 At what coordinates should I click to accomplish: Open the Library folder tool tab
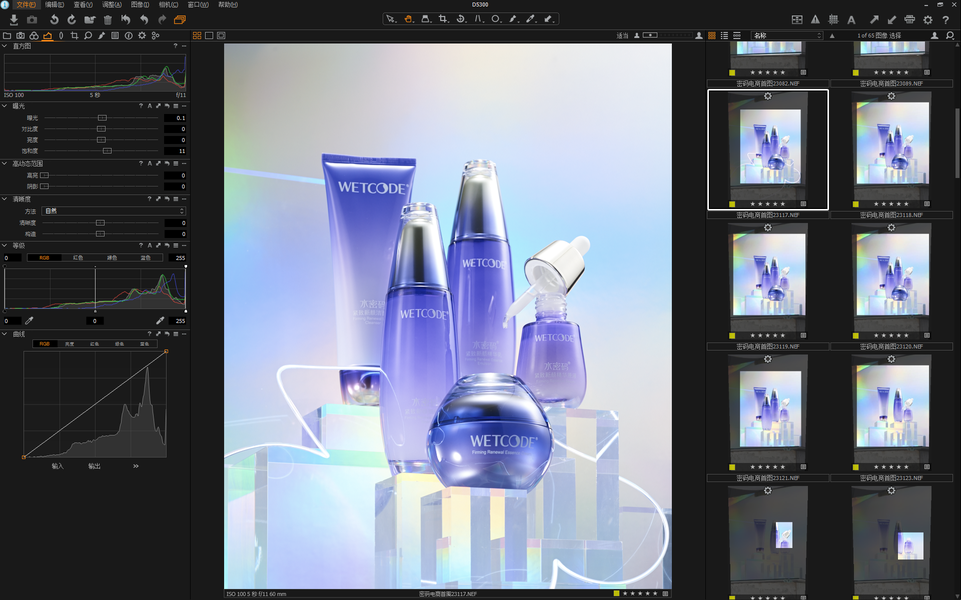7,36
